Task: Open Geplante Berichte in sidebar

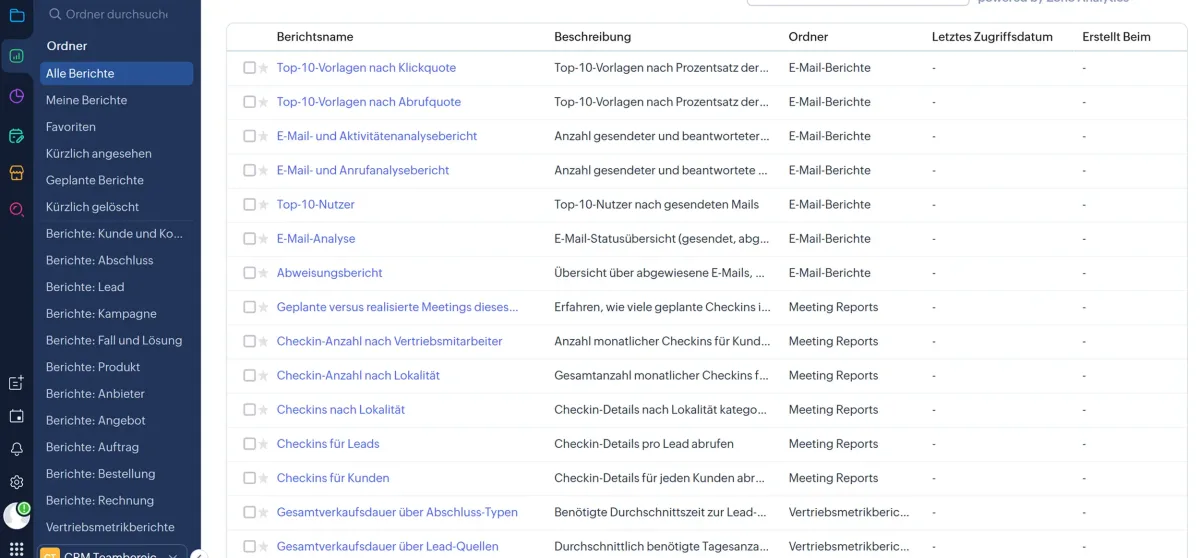Action: tap(95, 180)
